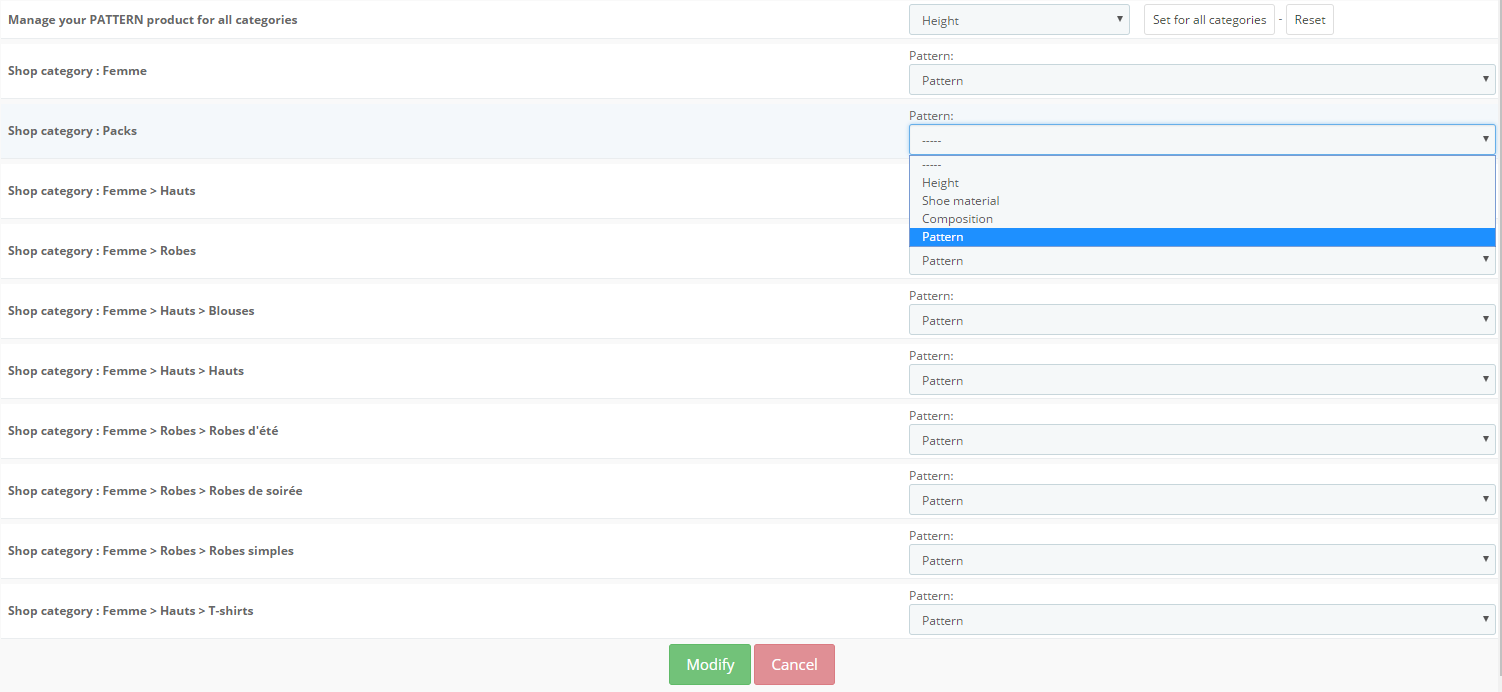
Task: Open the dropdown for Femme > Hauts > Hauts
Action: (1202, 380)
